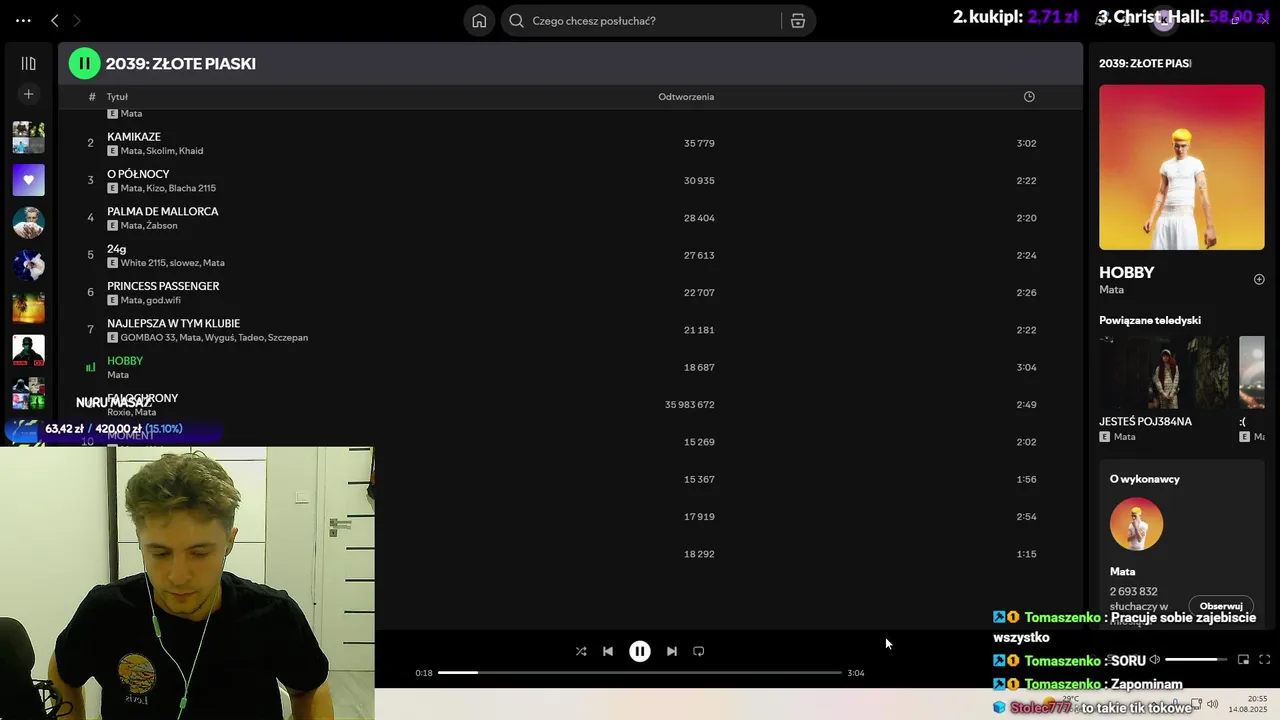Pause playback in the player bar
Image resolution: width=1280 pixels, height=720 pixels.
640,651
